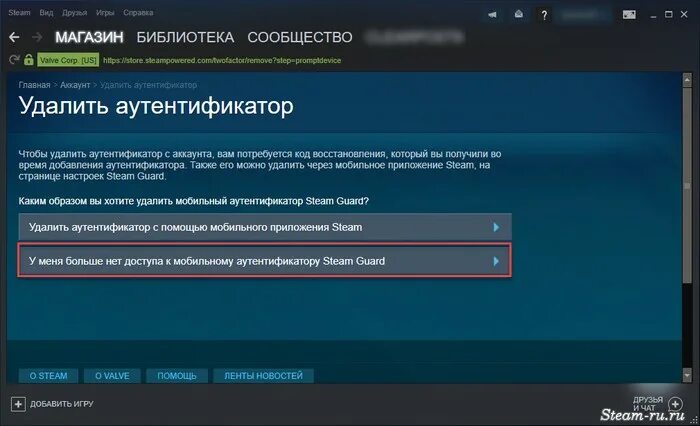Switch to Big Picture mode icon

(x=629, y=15)
